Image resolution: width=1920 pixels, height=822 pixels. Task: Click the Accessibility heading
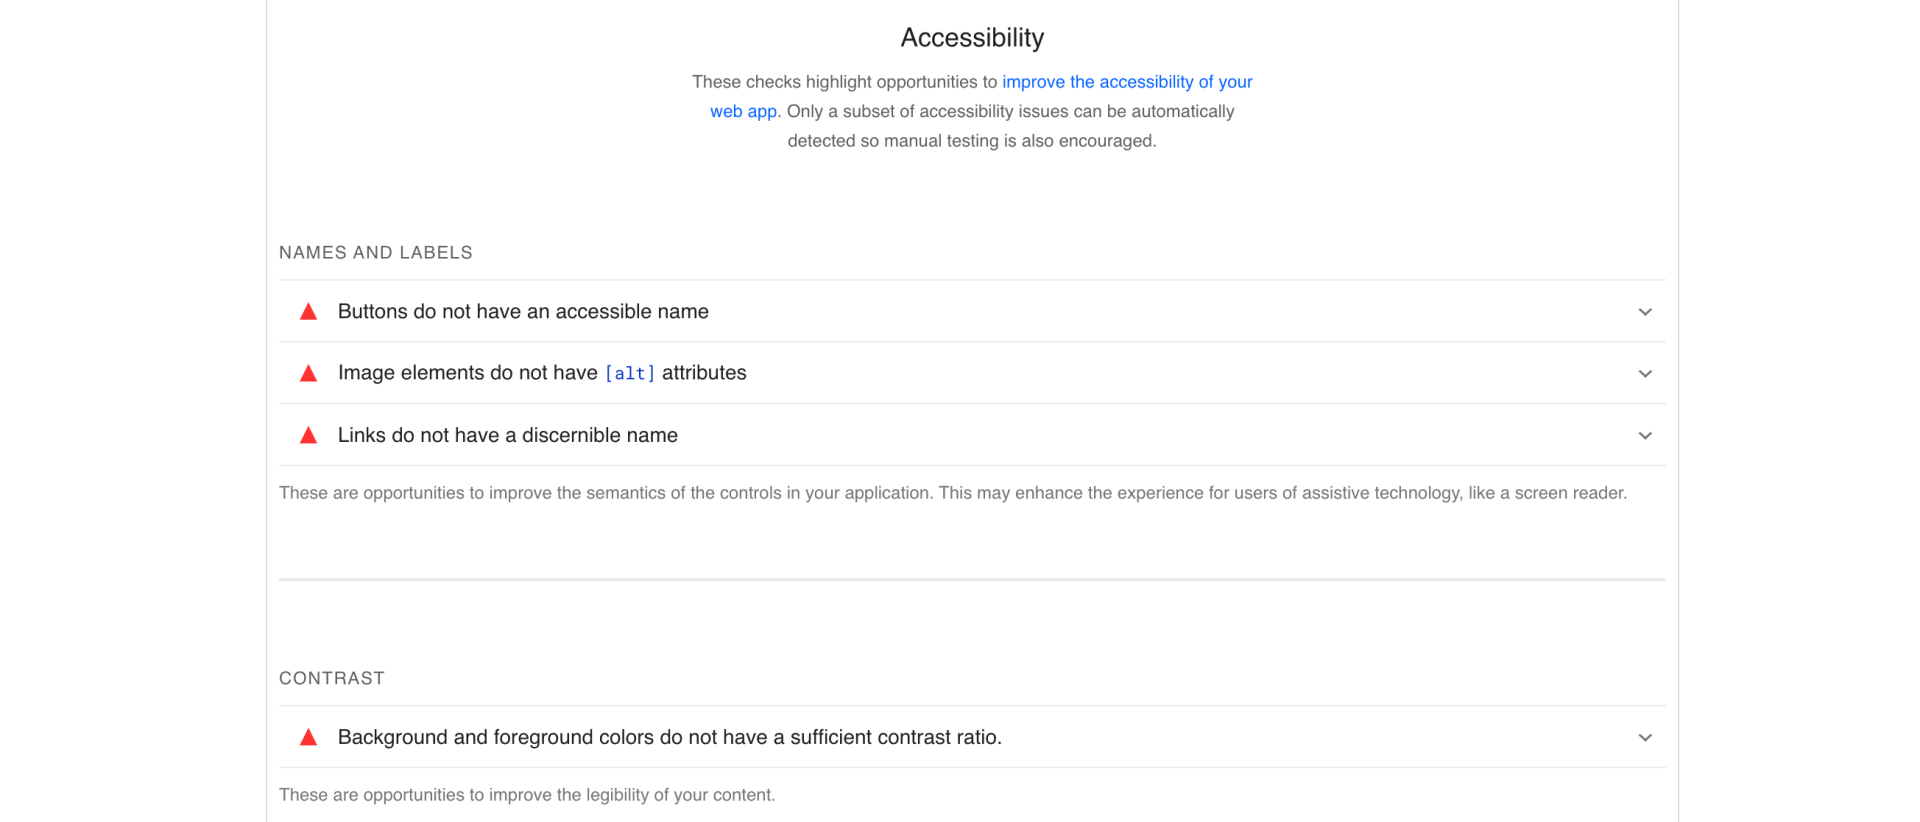[972, 38]
